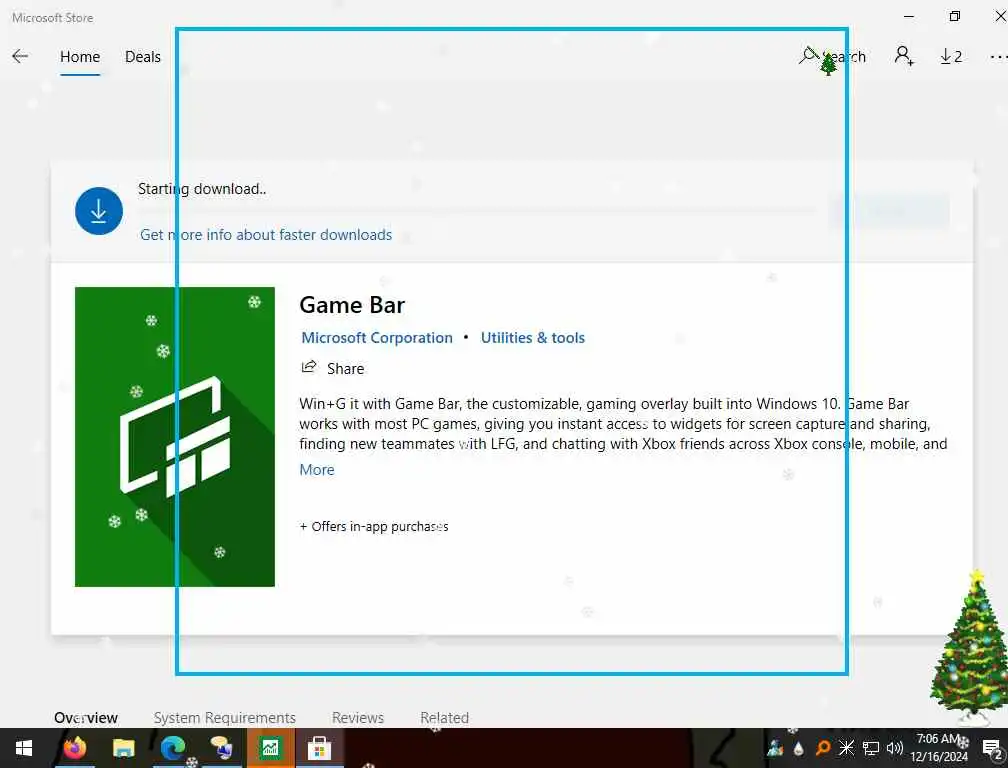This screenshot has width=1008, height=768.
Task: Open the Home tab
Action: click(x=80, y=57)
